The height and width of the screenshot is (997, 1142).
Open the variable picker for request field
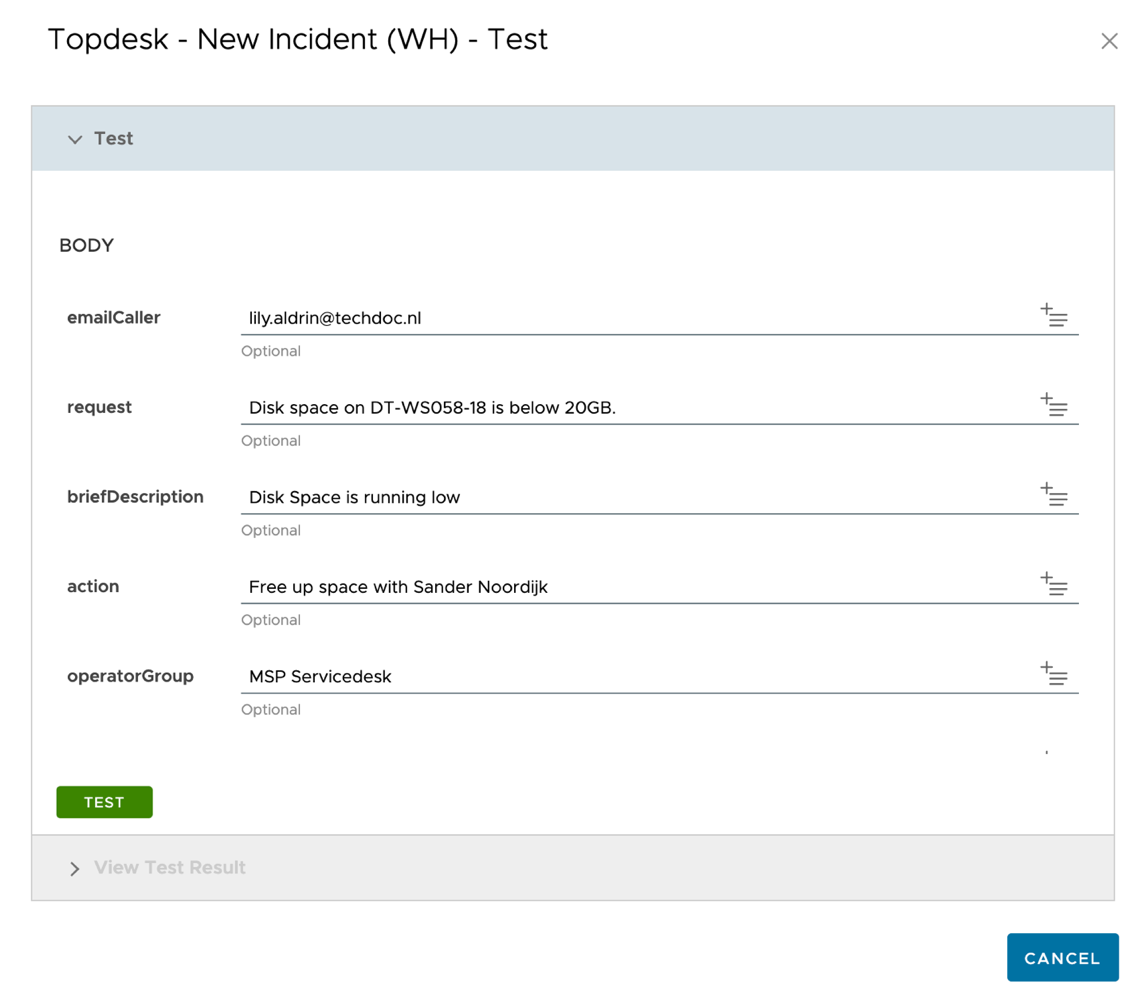click(x=1055, y=406)
